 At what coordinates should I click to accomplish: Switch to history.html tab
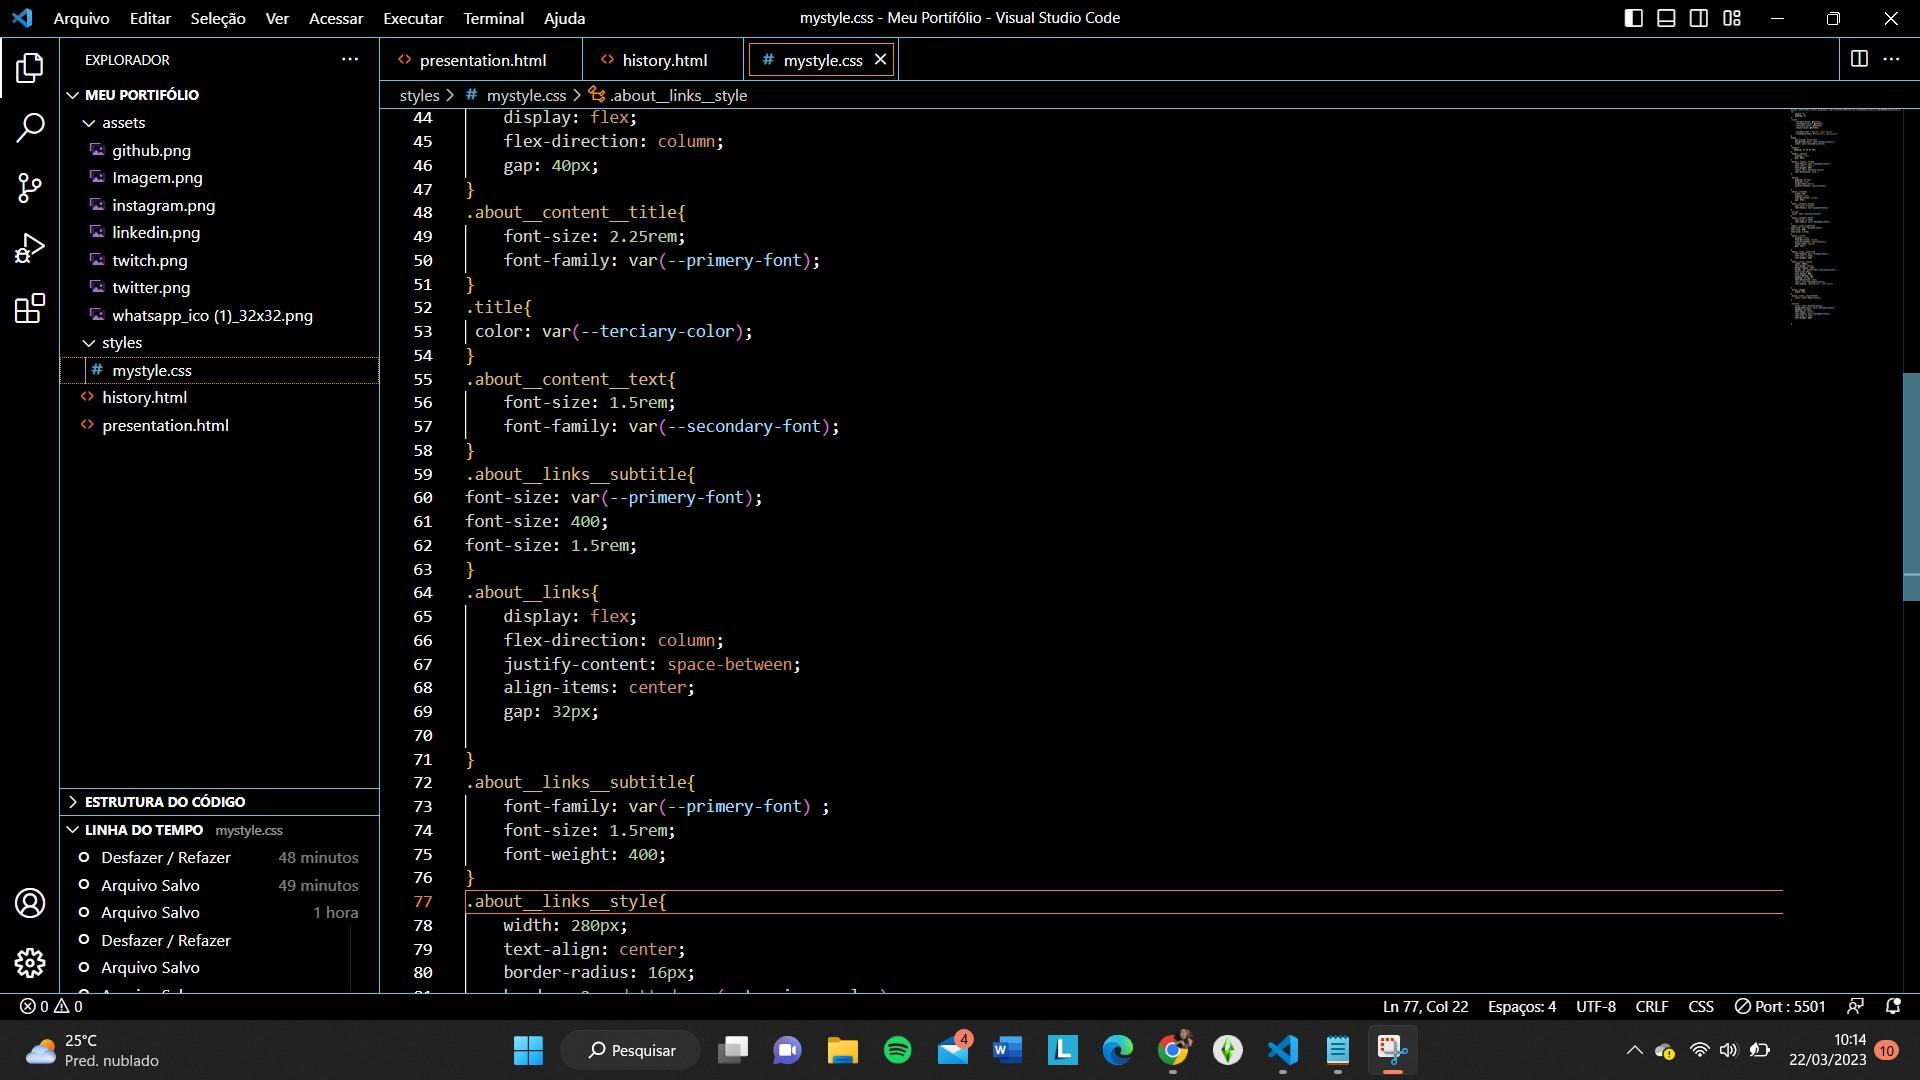(x=663, y=60)
